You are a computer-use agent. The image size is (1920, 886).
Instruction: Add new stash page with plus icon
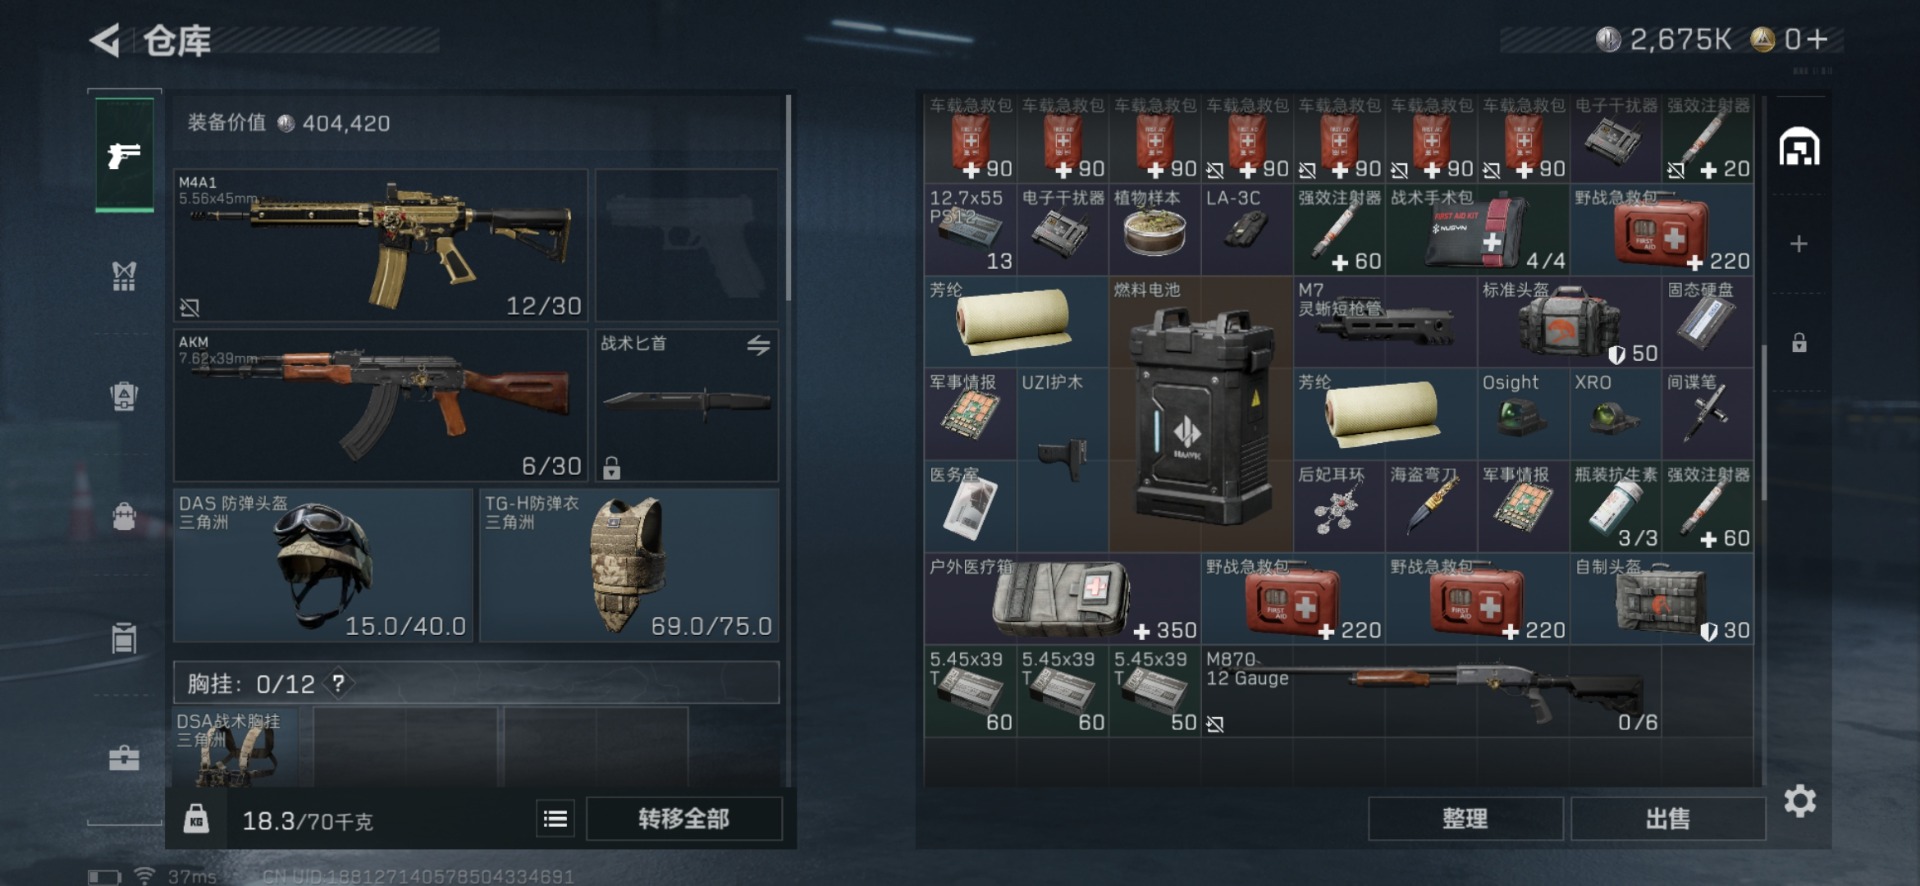[x=1799, y=244]
